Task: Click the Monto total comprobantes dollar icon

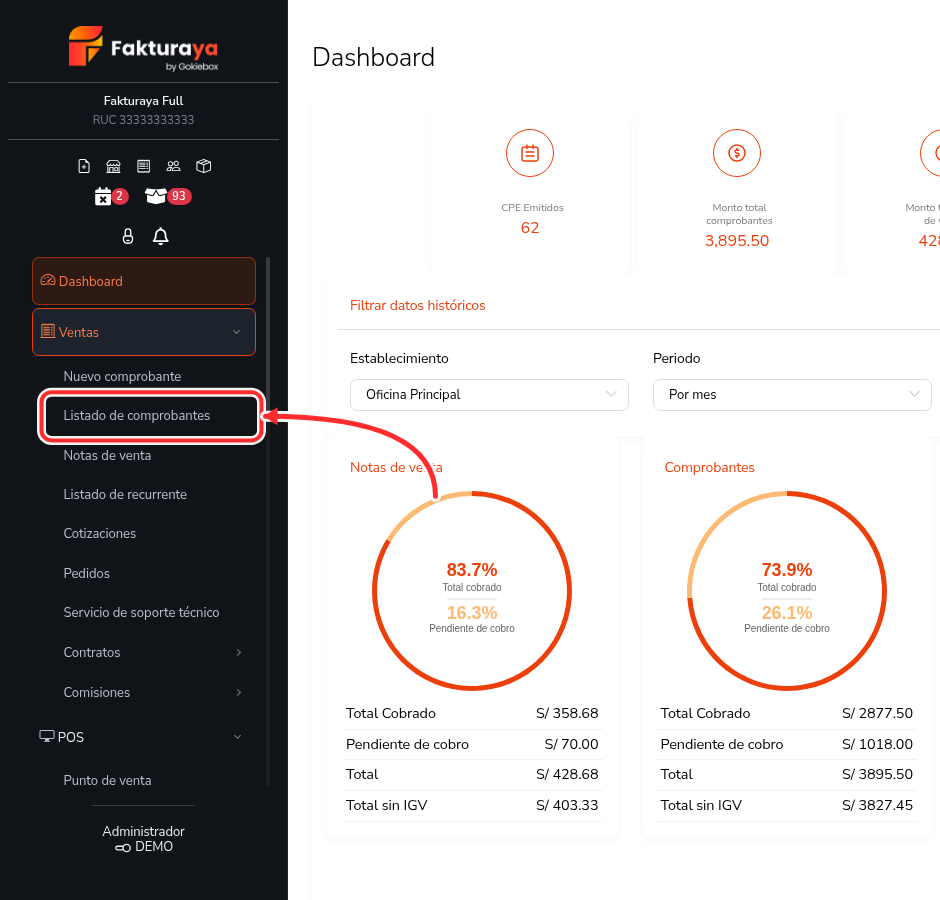Action: coord(737,153)
